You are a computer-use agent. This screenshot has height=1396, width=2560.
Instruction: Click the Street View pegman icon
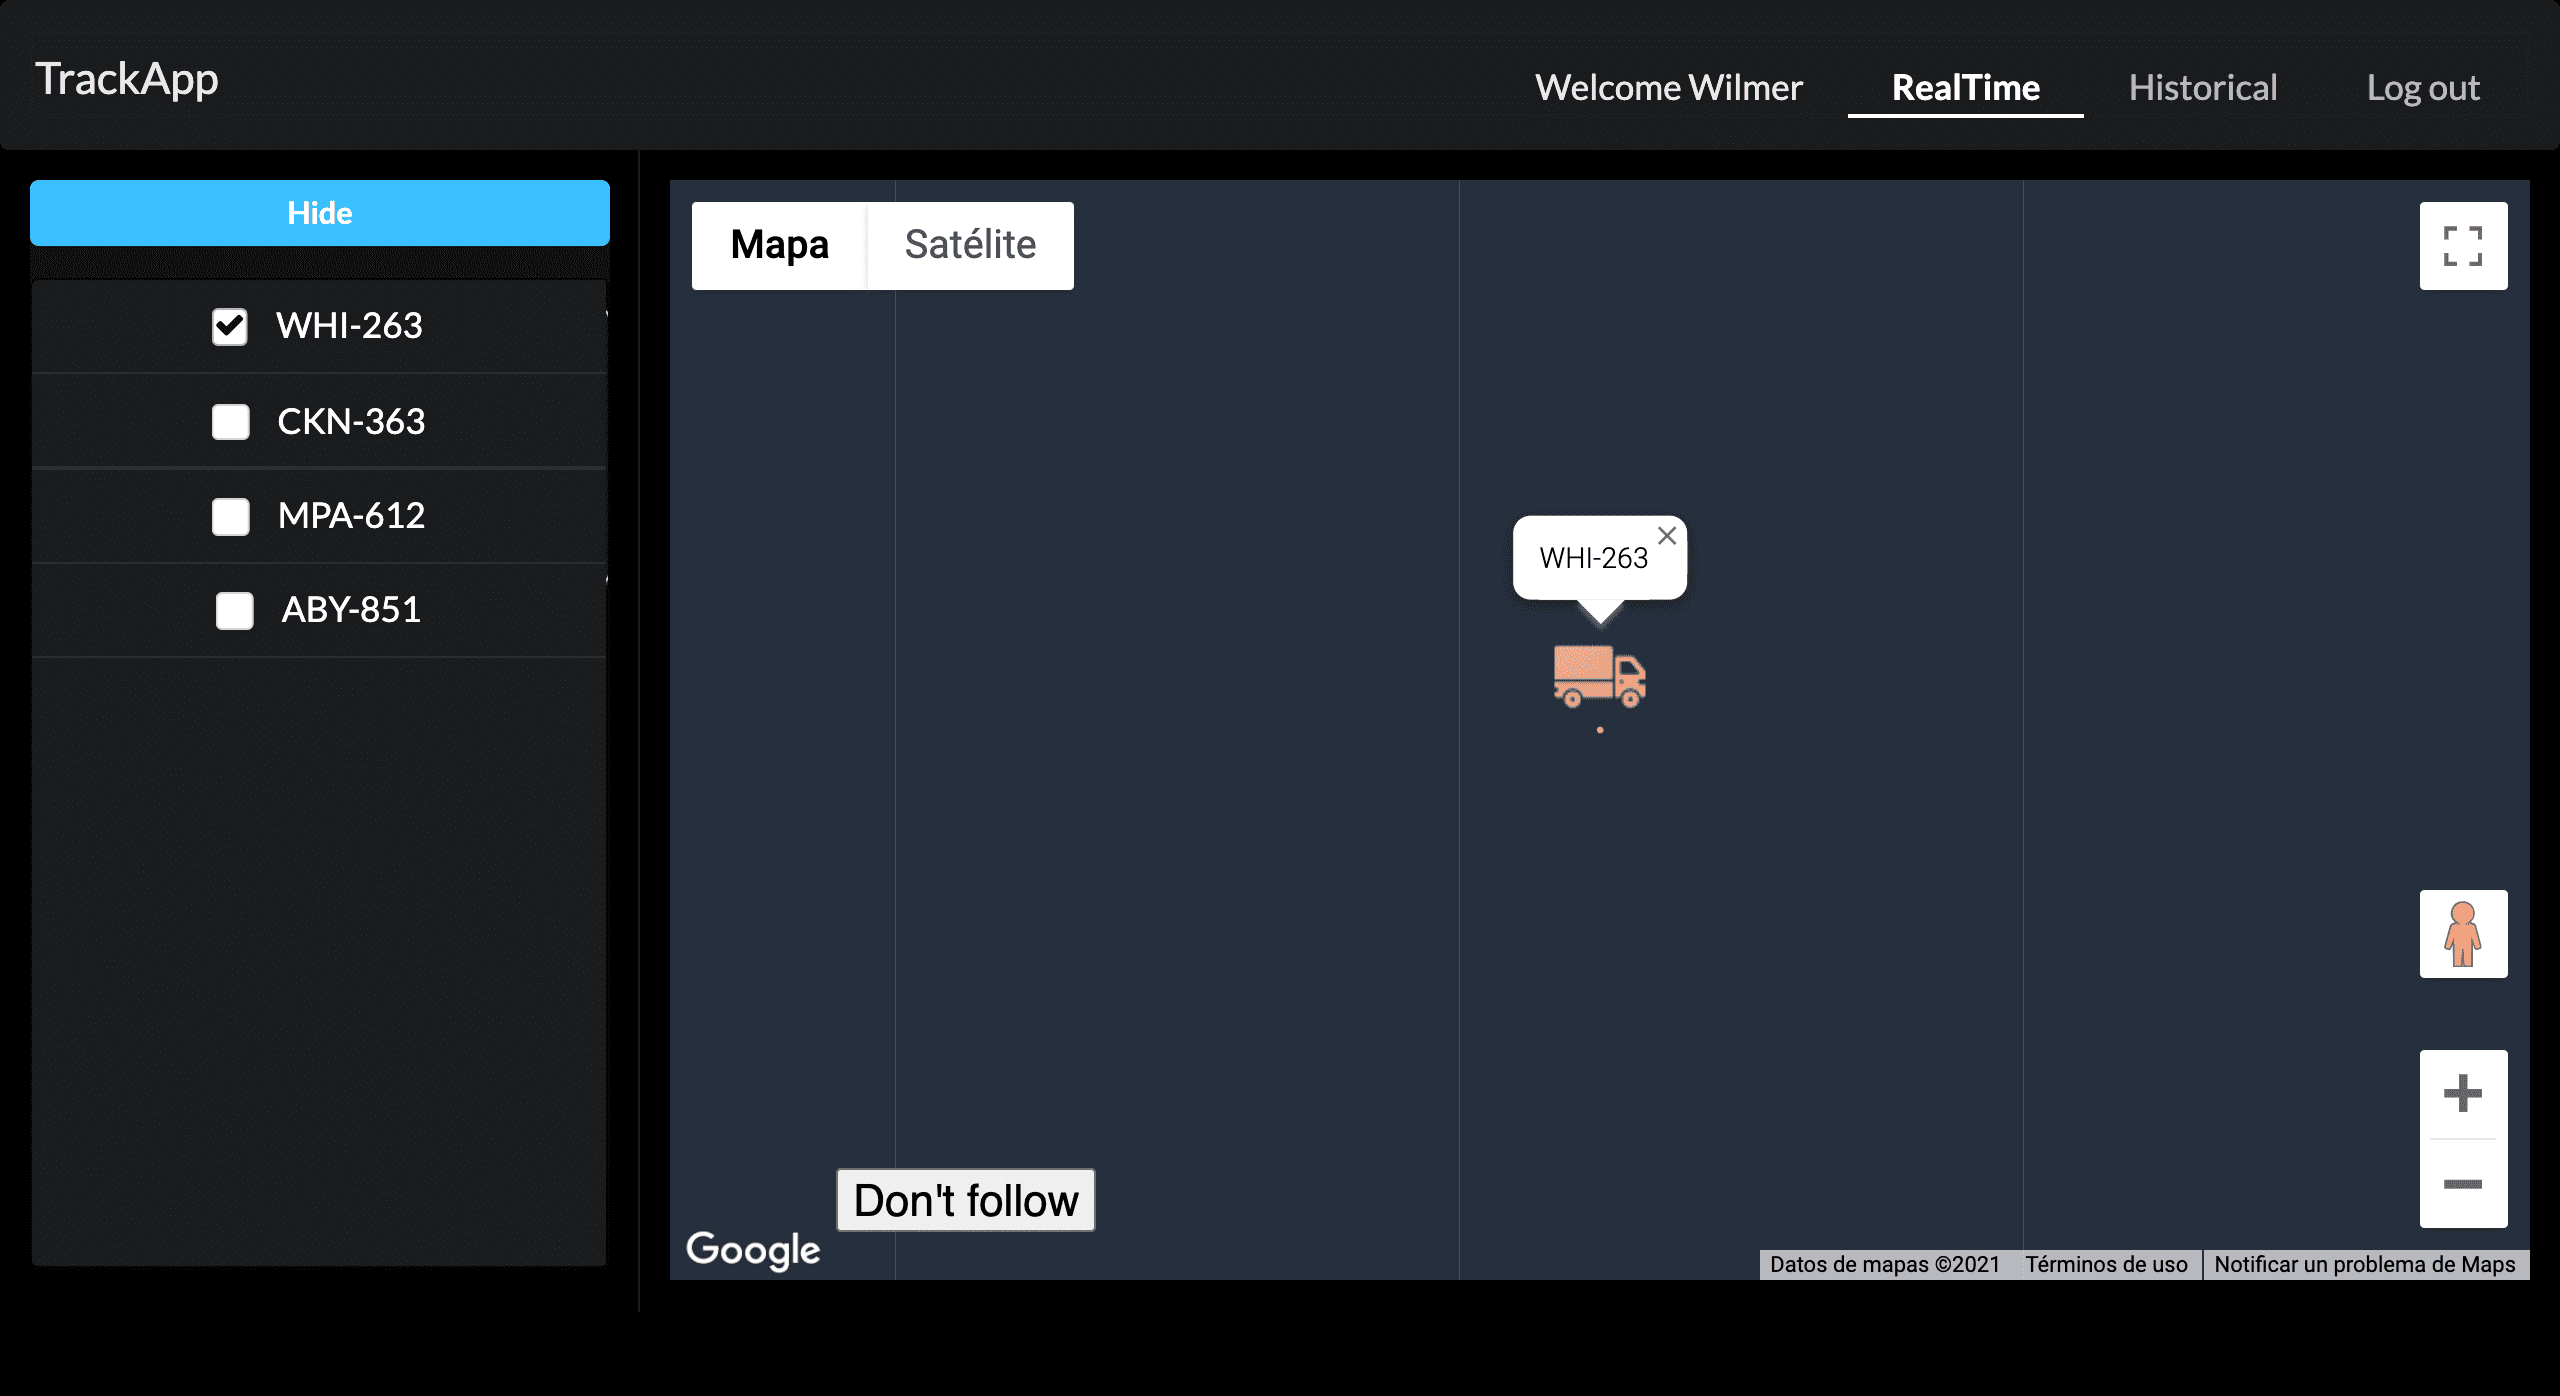click(2462, 934)
